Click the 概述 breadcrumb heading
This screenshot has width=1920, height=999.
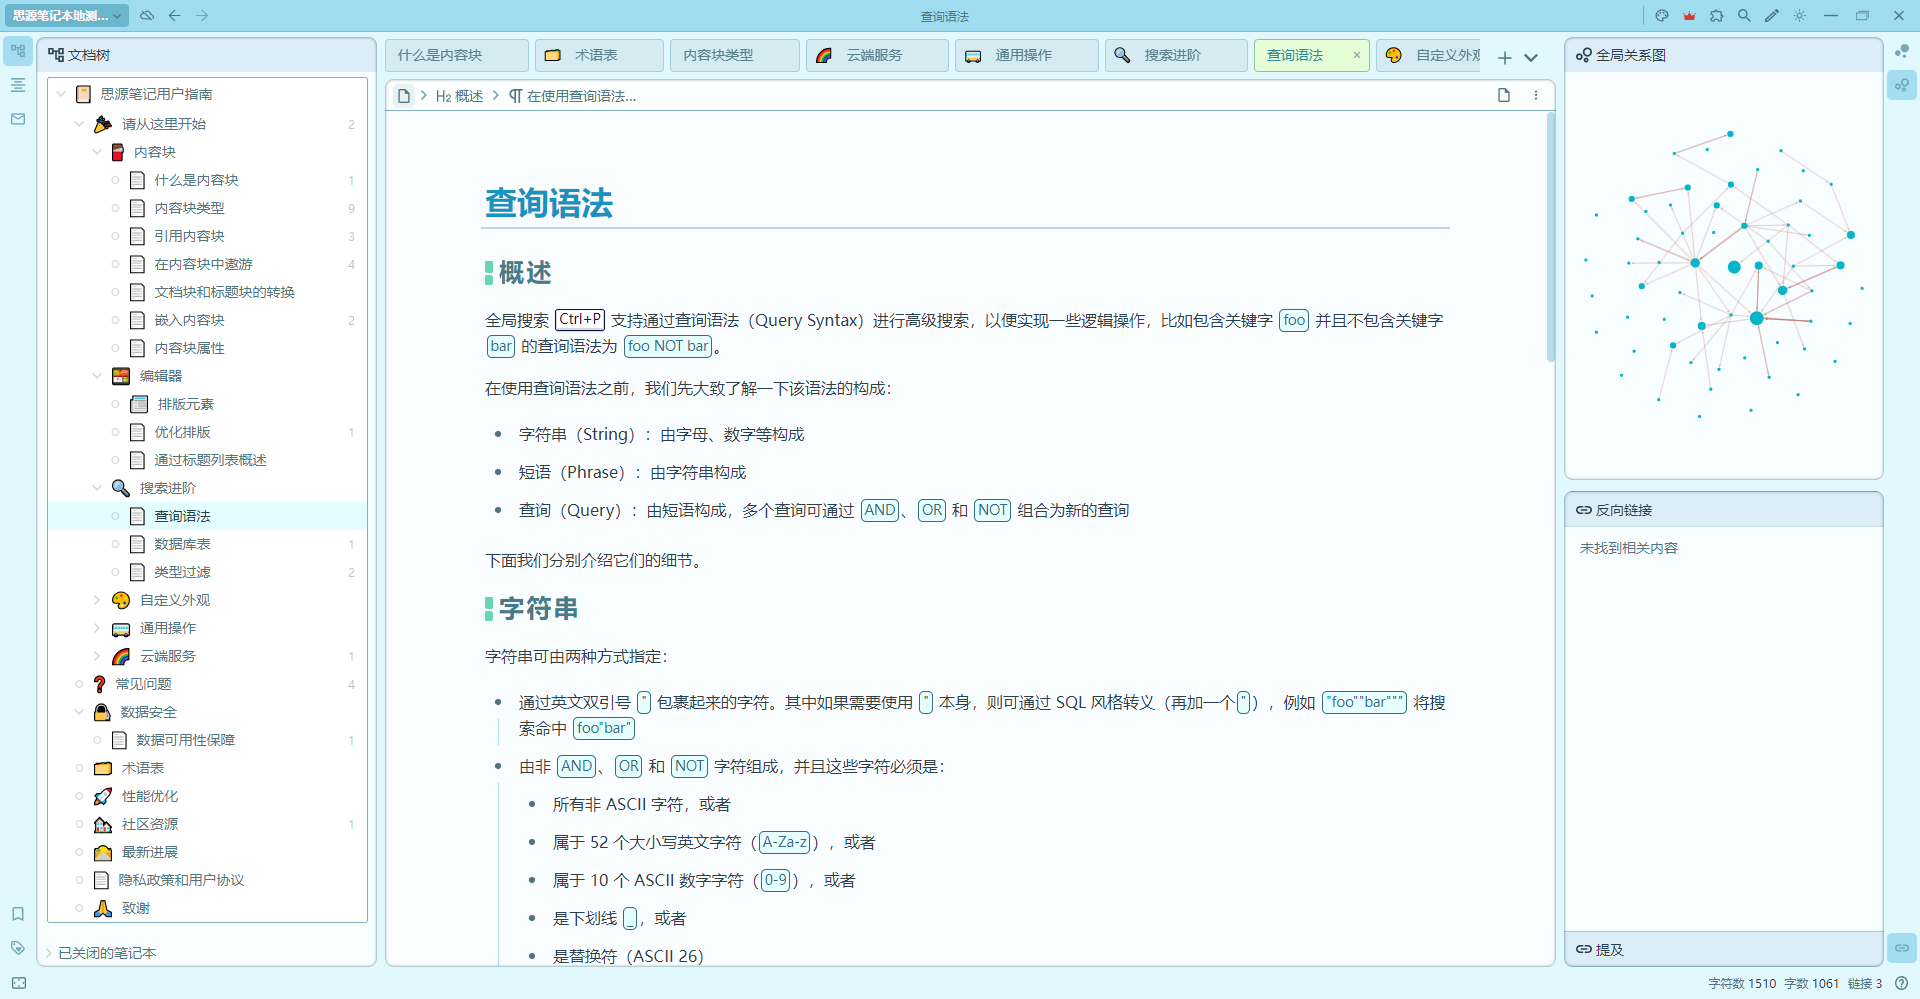(460, 96)
